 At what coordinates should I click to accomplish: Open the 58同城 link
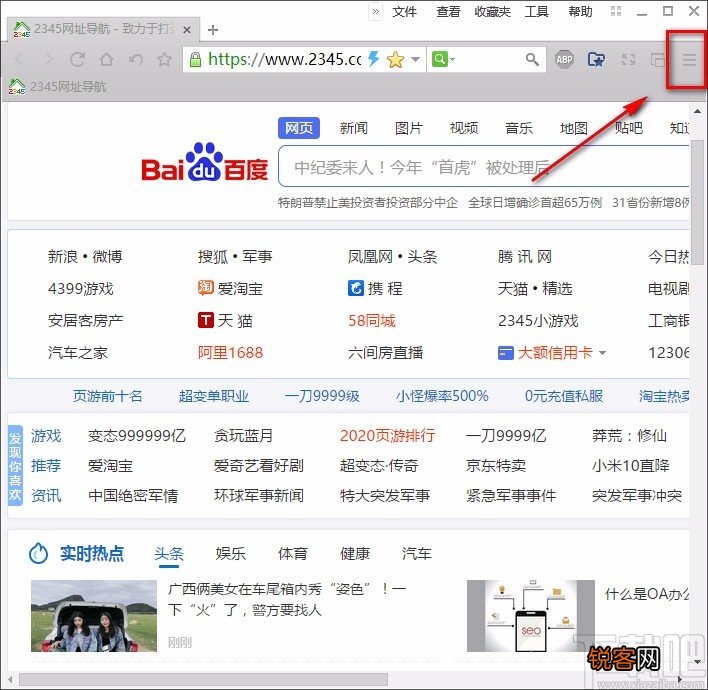point(372,321)
